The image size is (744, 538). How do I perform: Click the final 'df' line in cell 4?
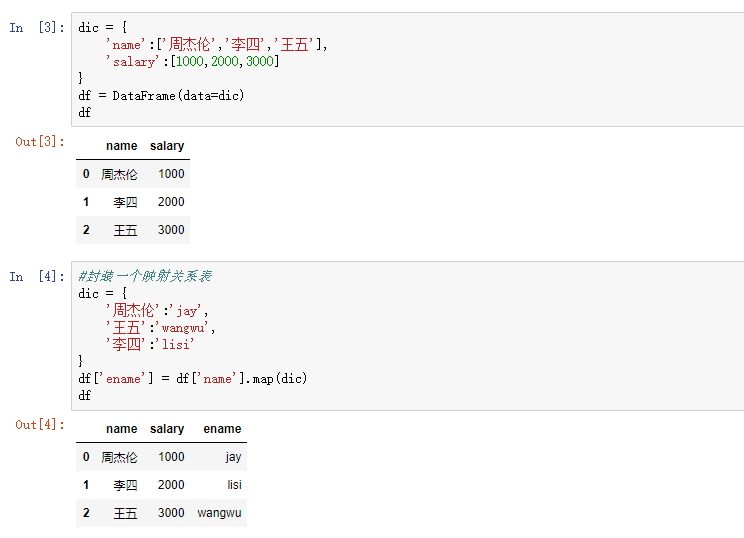click(x=84, y=395)
